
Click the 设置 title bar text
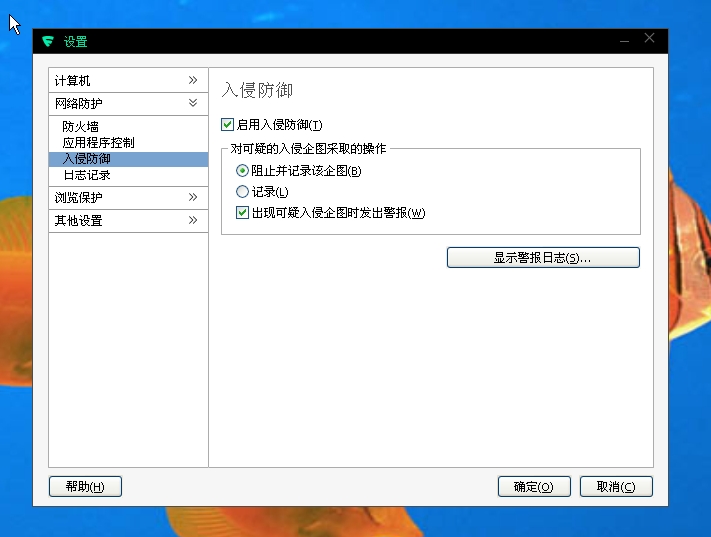76,42
